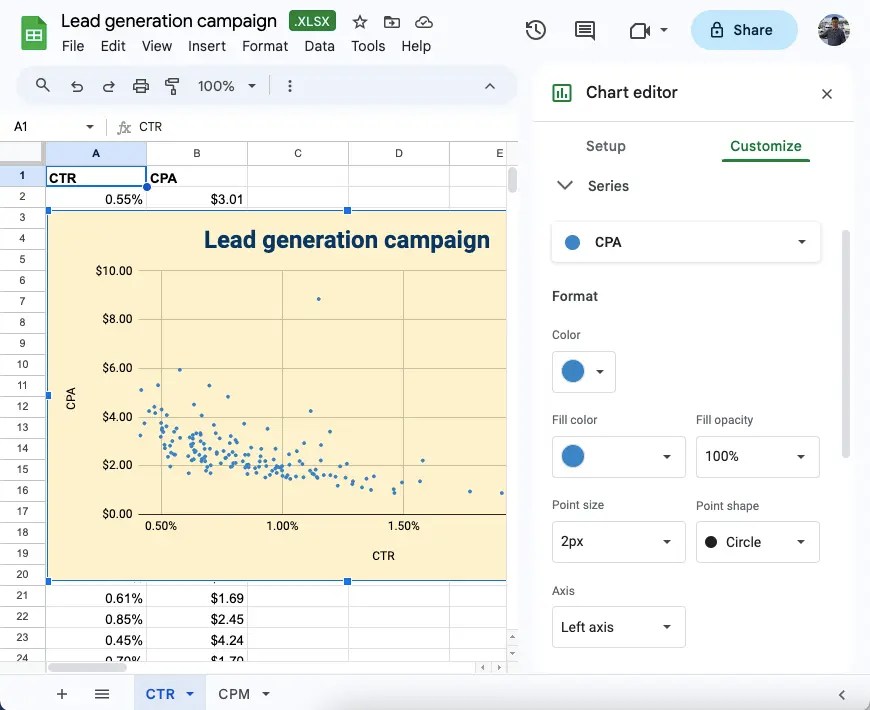Viewport: 870px width, 710px height.
Task: Click the Share button
Action: click(x=743, y=30)
